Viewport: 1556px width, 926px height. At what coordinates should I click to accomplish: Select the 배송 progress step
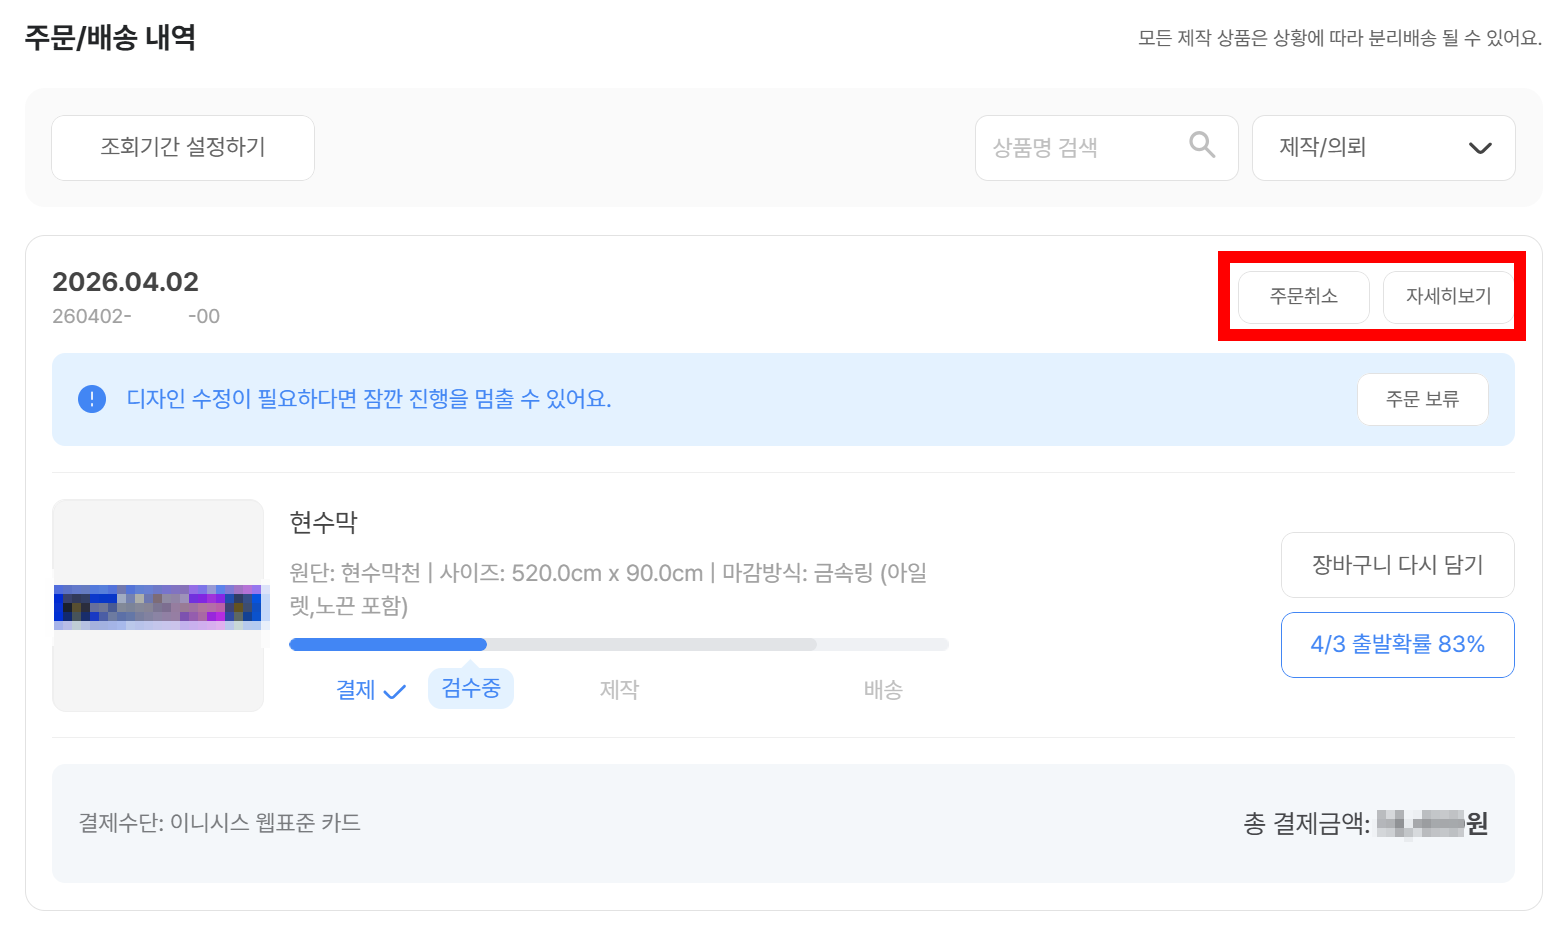883,689
